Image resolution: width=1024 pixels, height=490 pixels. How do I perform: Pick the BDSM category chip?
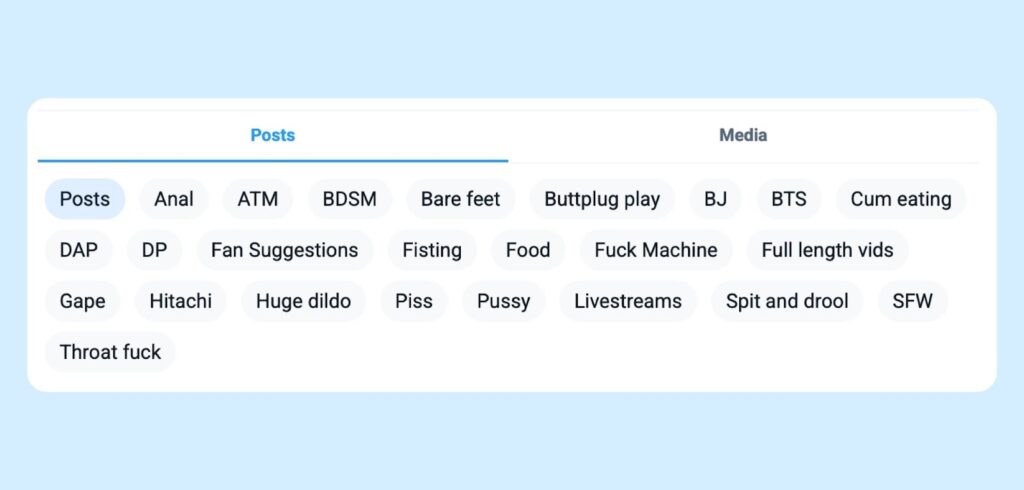349,199
